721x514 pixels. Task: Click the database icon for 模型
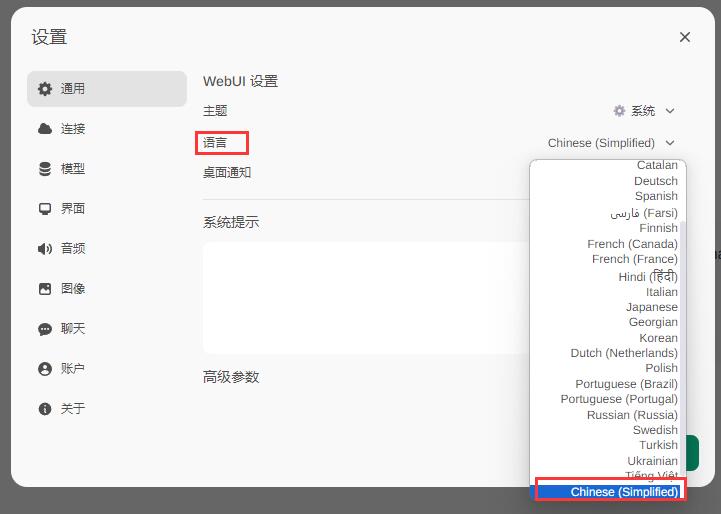[45, 169]
